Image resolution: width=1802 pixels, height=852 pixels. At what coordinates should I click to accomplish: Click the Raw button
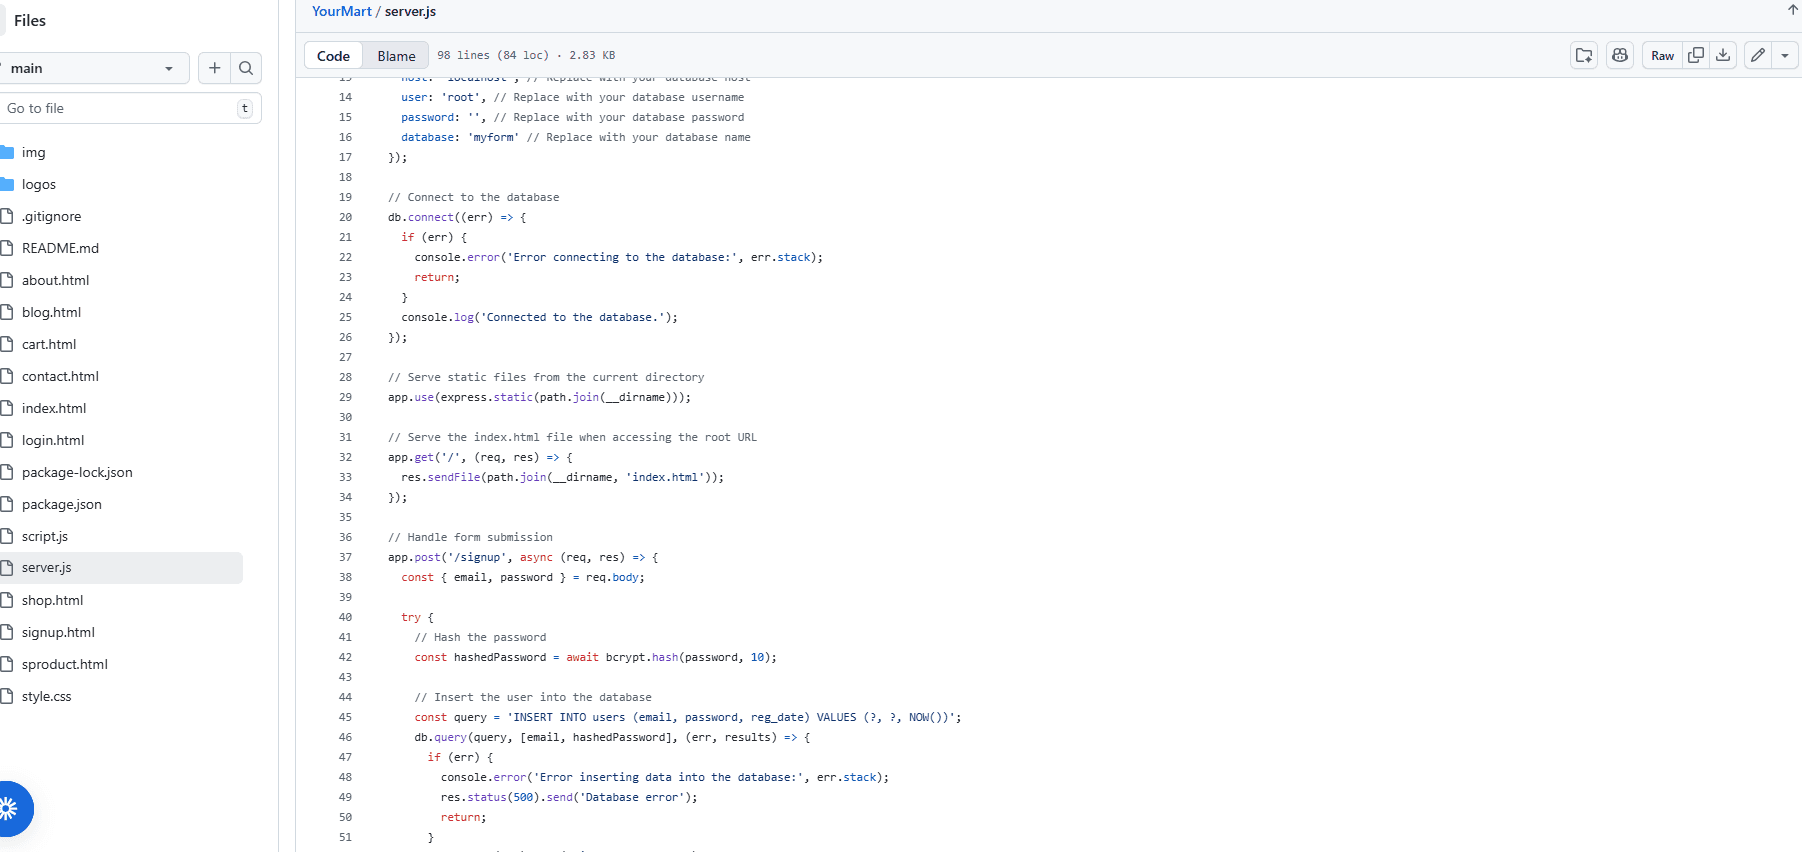pos(1662,56)
